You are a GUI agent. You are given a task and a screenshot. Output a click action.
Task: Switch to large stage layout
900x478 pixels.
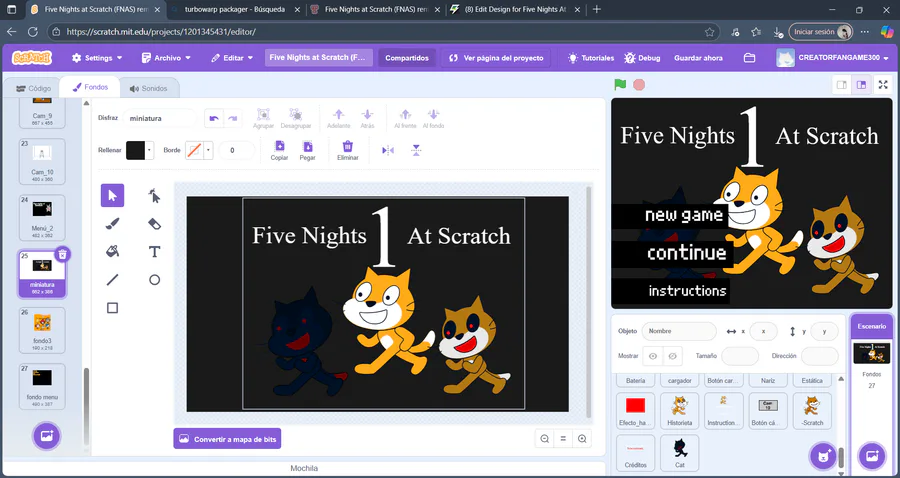point(861,85)
